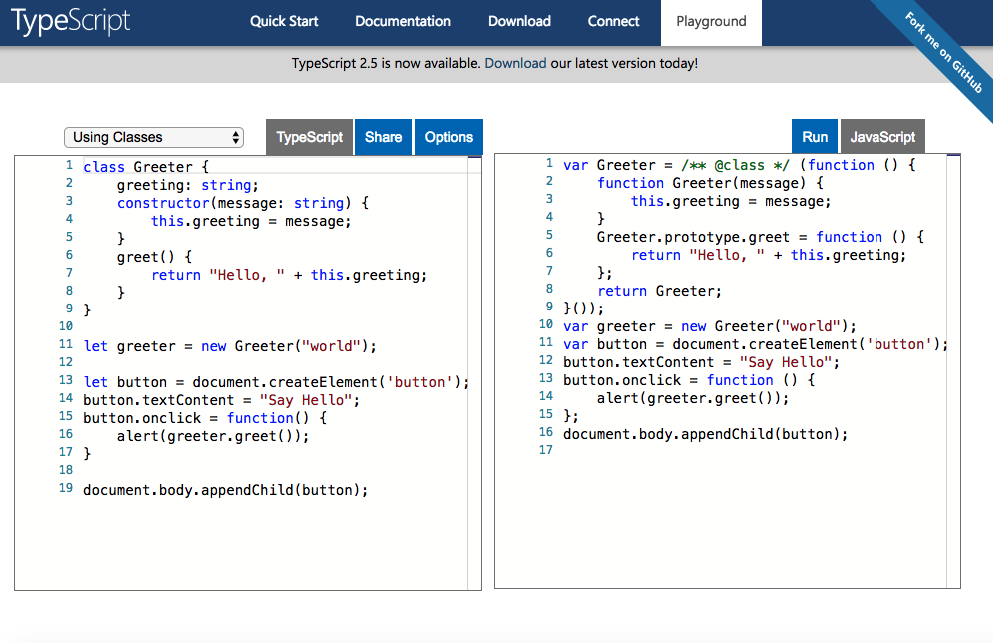
Task: Go to the Download page
Action: [x=519, y=22]
